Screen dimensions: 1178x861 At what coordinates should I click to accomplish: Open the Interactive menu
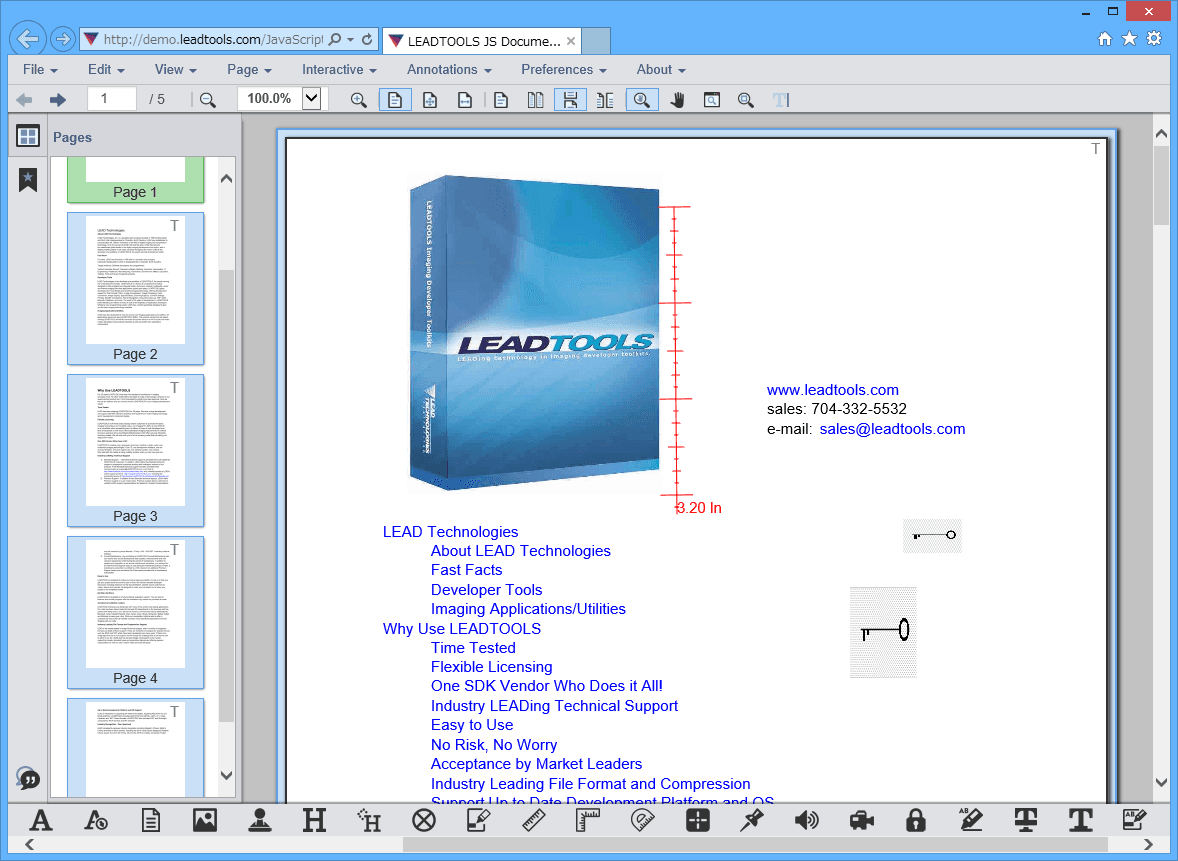[339, 69]
